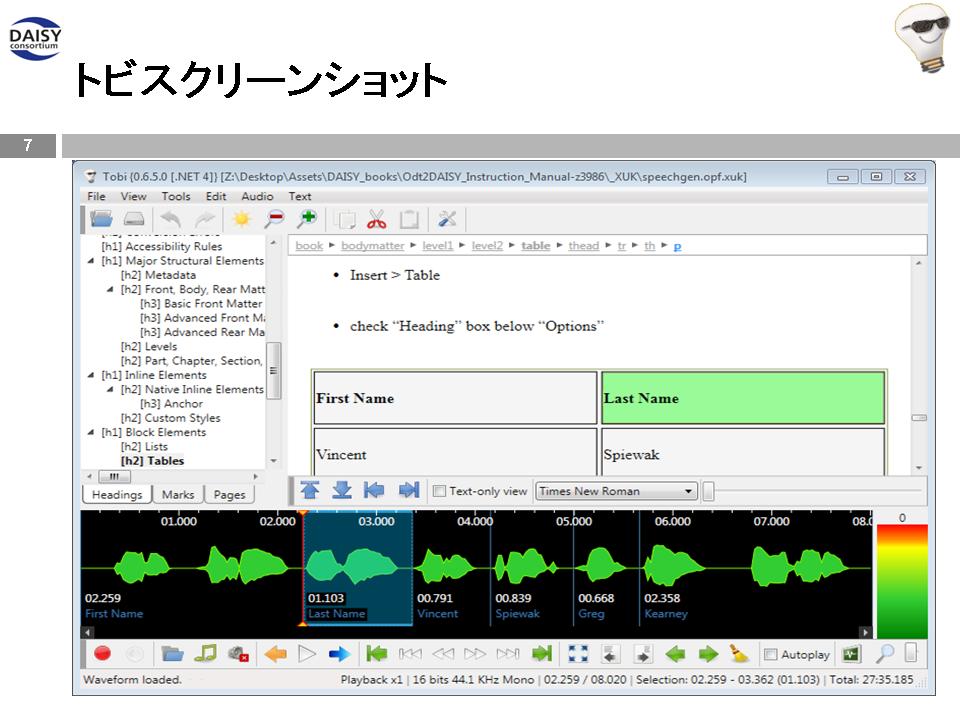Select the Kearney waveform segment label
This screenshot has height=720, width=960.
point(666,613)
